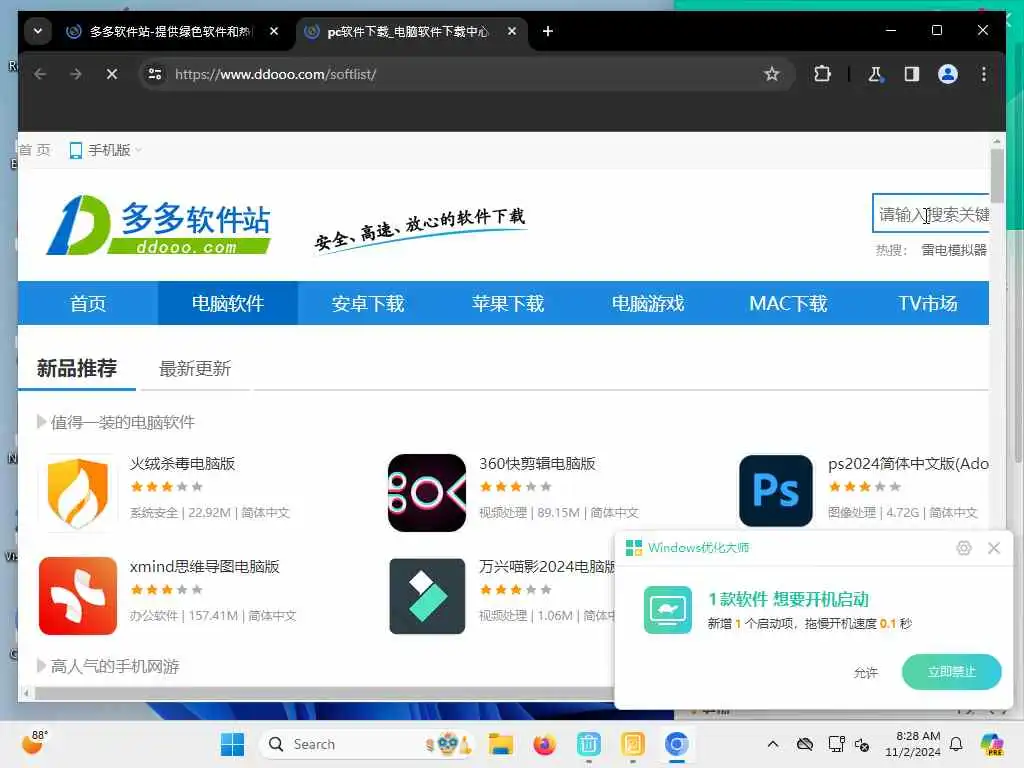The width and height of the screenshot is (1024, 768).
Task: Open ps2024简体中文版 title link
Action: [908, 464]
